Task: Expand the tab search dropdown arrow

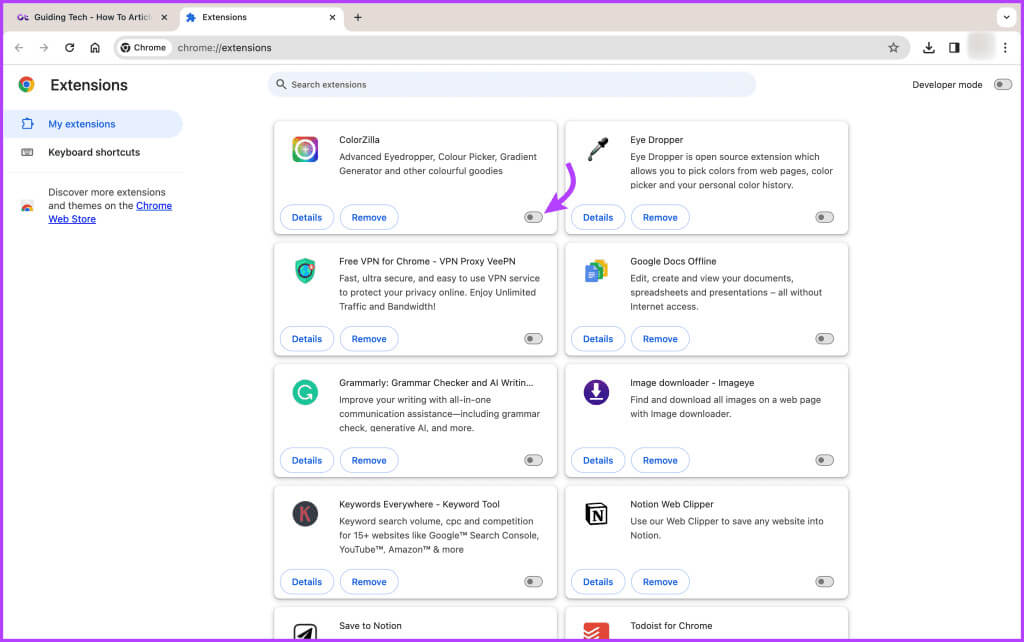Action: tap(1006, 18)
